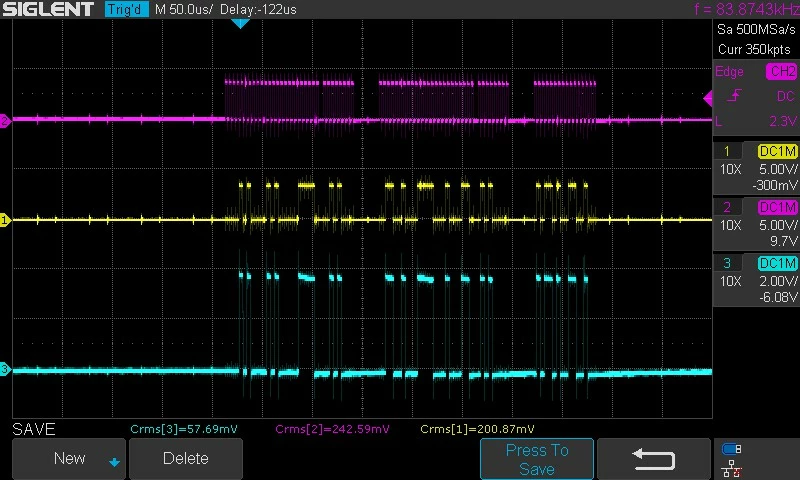Click the back return arrow button
800x480 pixels.
654,459
